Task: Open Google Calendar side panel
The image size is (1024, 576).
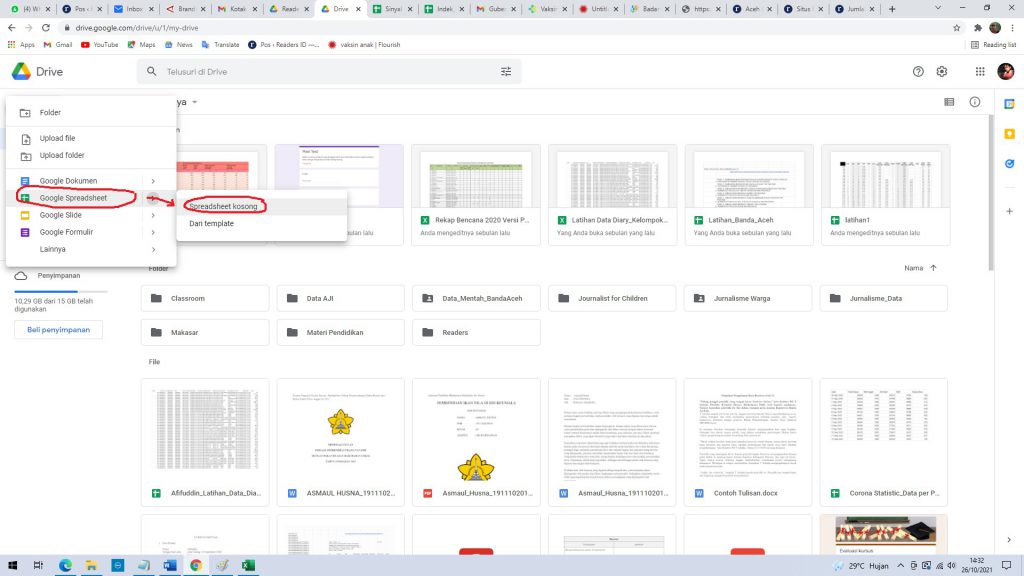Action: [1010, 104]
